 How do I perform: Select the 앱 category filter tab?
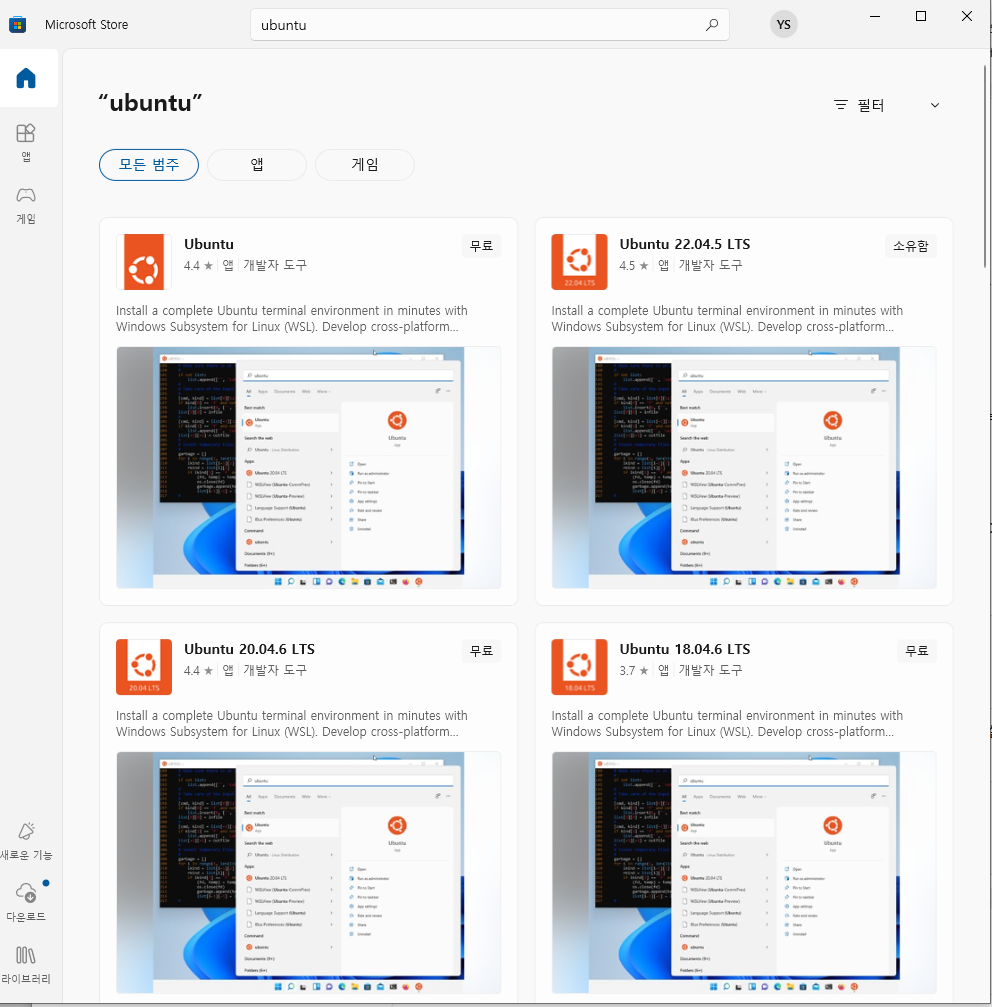pos(257,165)
